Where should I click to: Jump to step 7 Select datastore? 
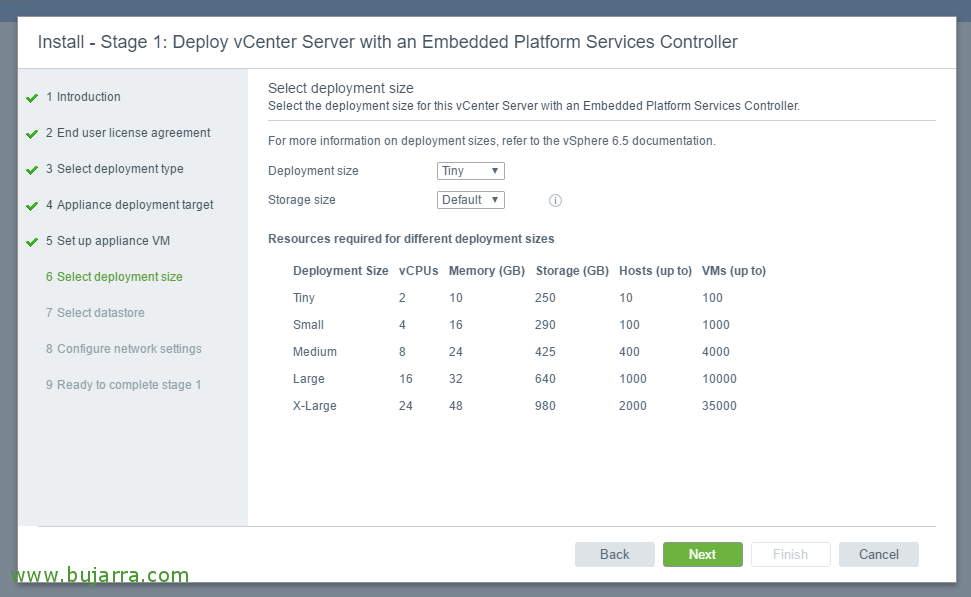[x=95, y=313]
